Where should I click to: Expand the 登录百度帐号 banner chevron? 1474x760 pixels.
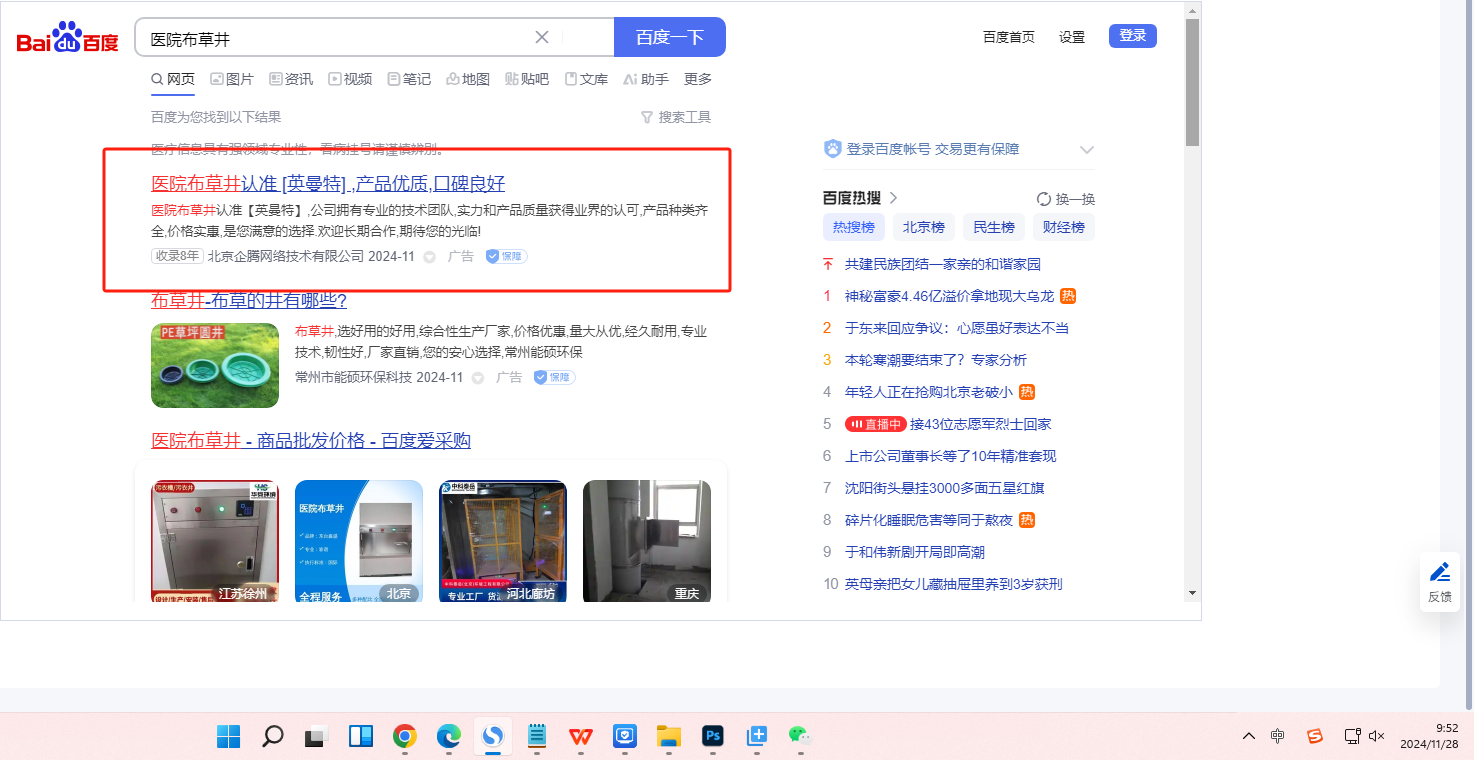pyautogui.click(x=1087, y=150)
